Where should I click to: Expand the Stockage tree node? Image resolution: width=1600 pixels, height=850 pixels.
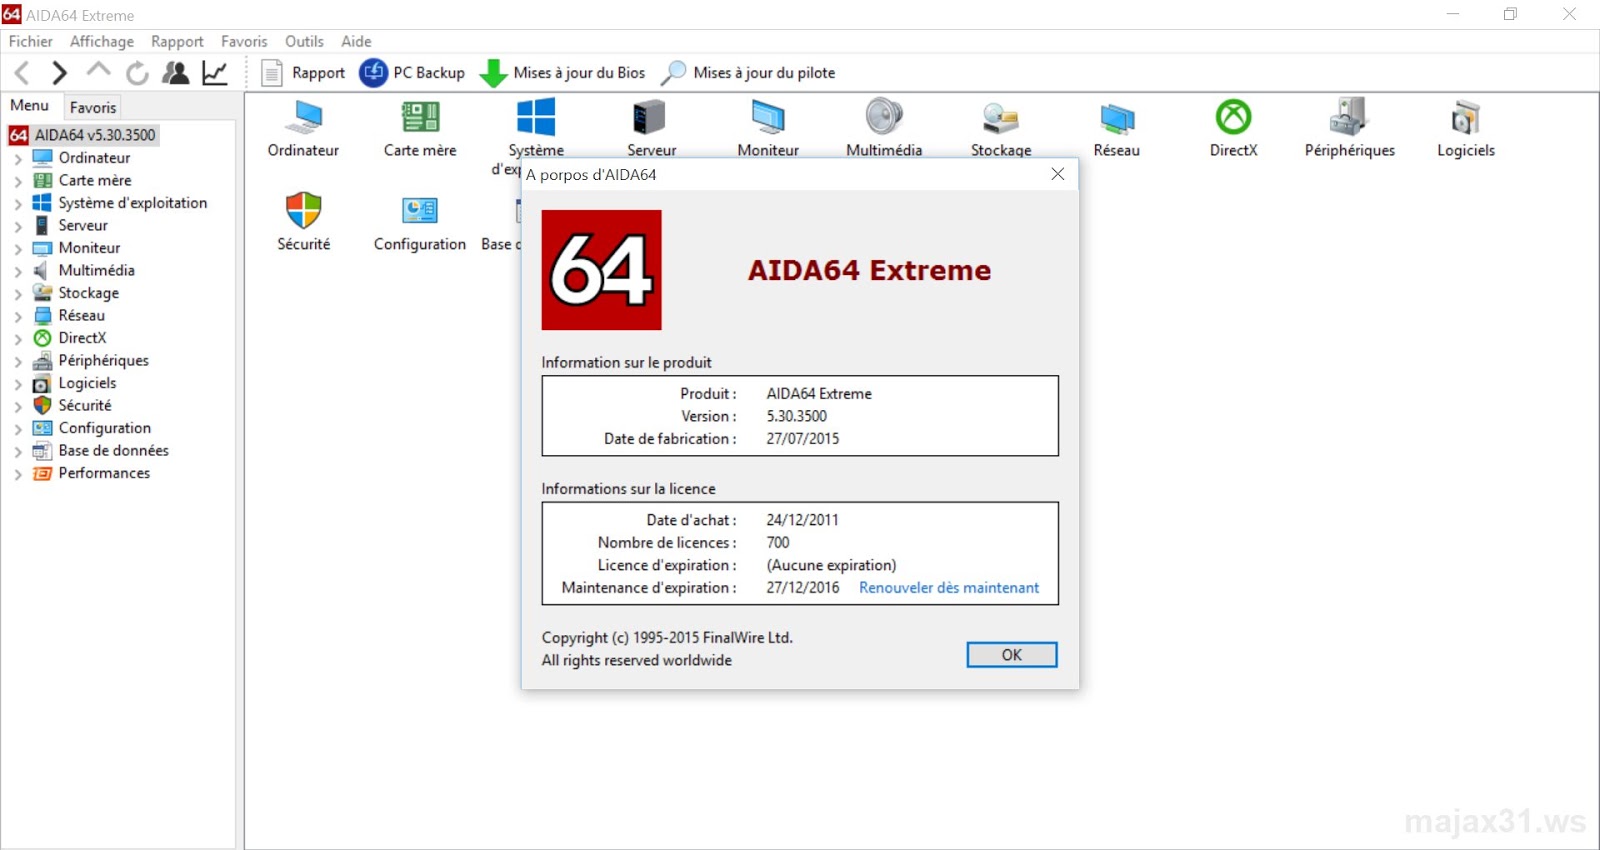(18, 294)
